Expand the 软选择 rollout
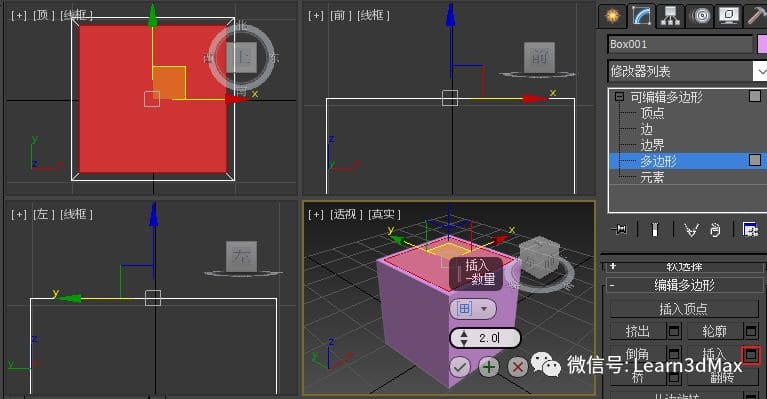767x399 pixels. 684,267
